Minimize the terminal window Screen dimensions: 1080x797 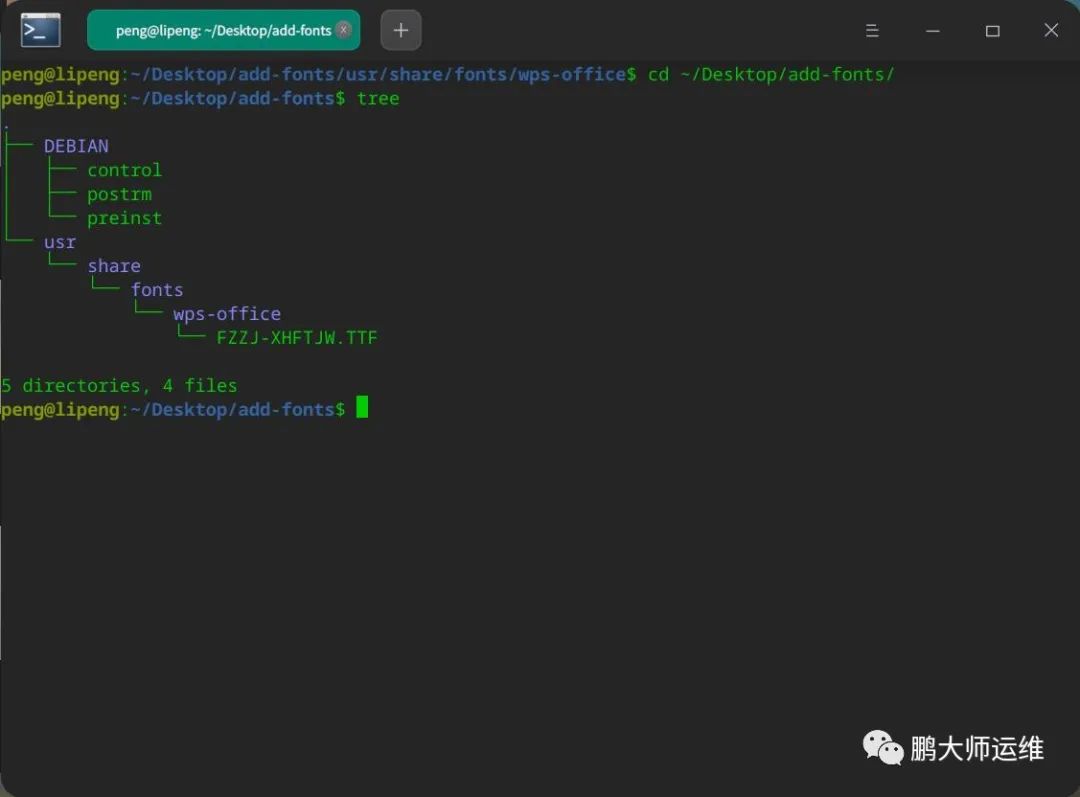pos(933,30)
